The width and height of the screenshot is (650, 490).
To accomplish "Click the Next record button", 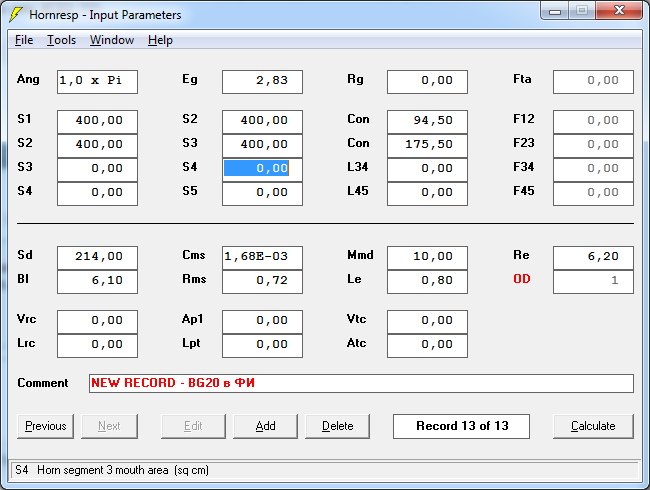I will 109,426.
